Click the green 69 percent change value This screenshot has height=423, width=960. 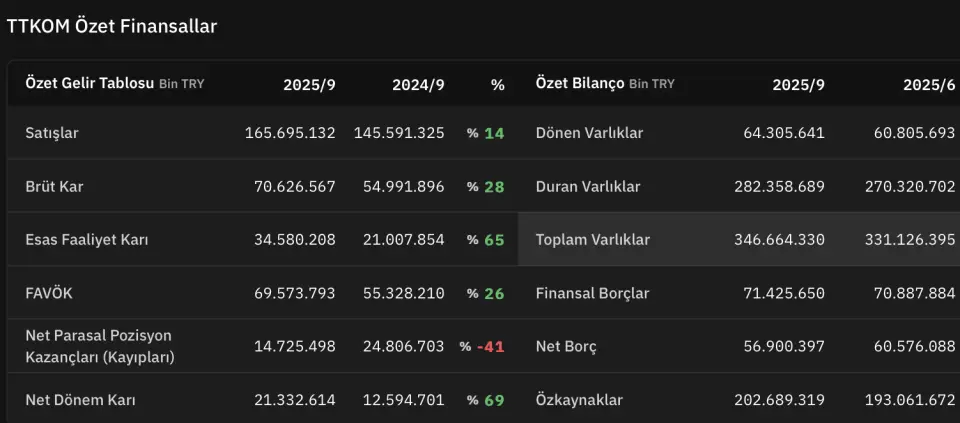point(494,400)
